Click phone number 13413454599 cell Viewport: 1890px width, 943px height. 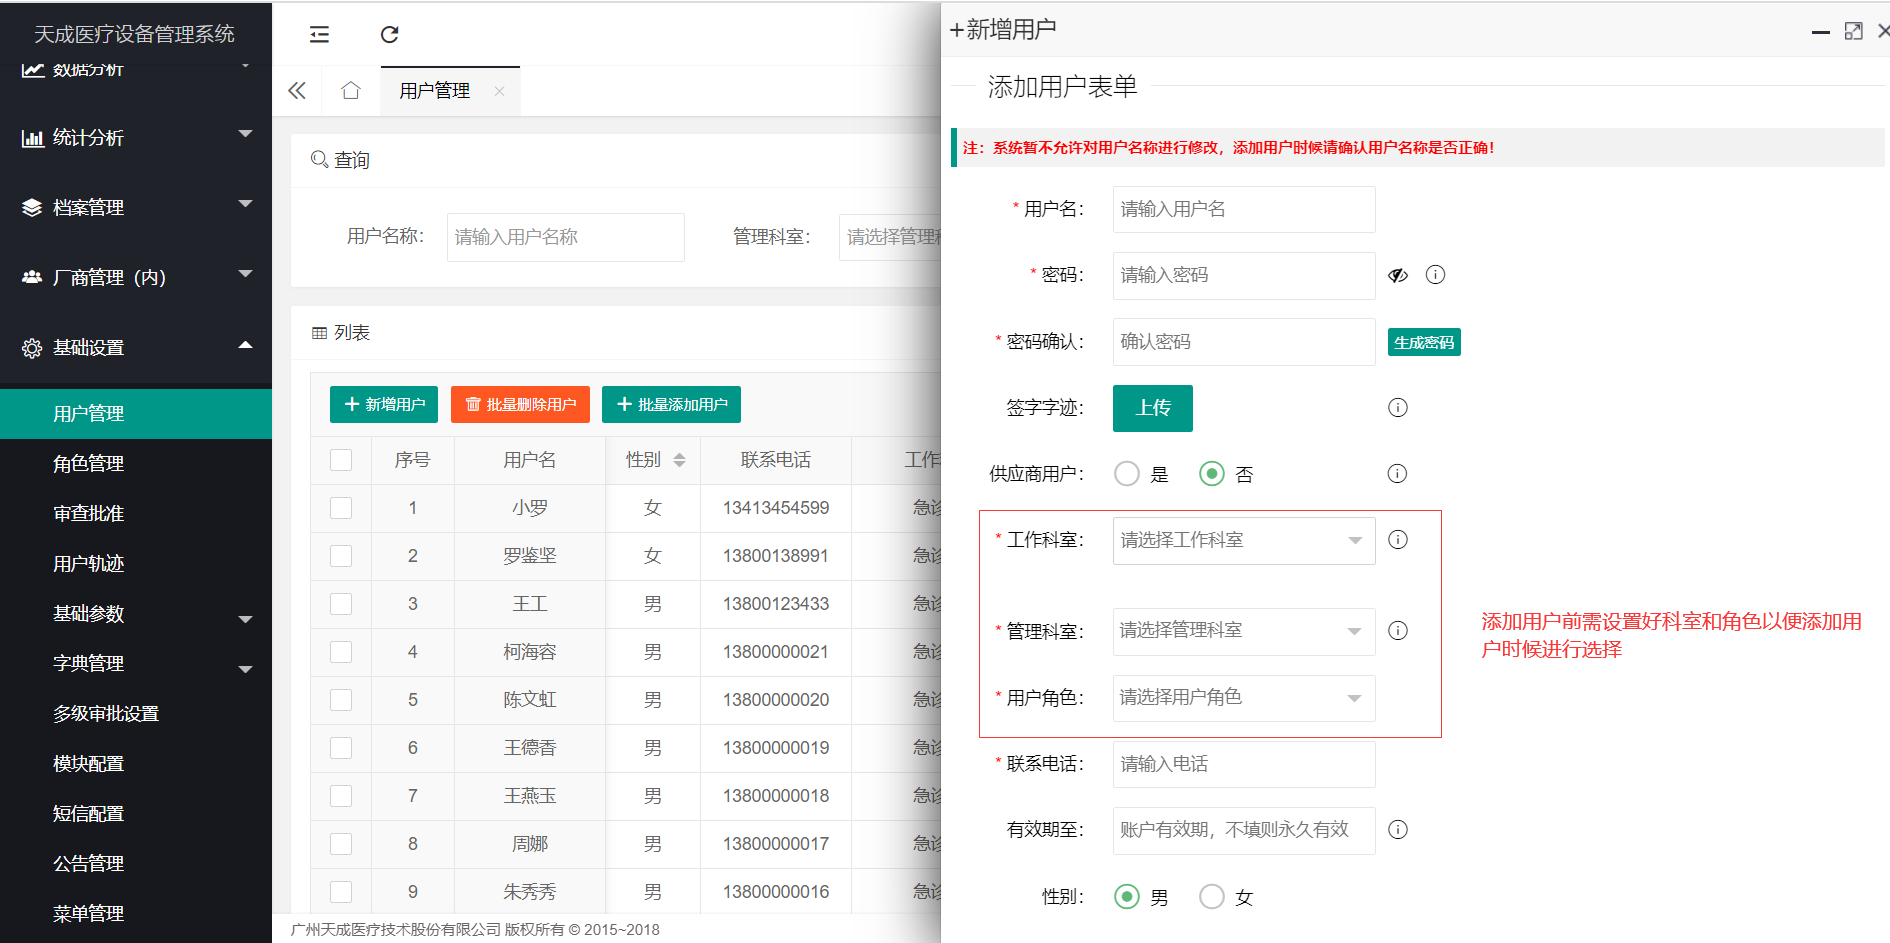tap(776, 508)
